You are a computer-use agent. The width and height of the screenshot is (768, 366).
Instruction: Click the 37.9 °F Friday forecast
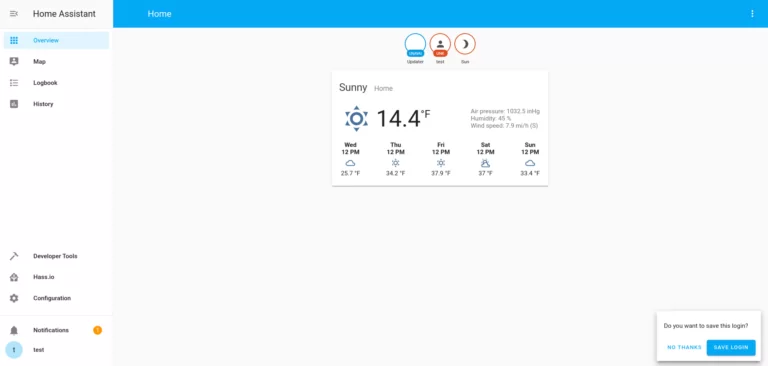[441, 173]
